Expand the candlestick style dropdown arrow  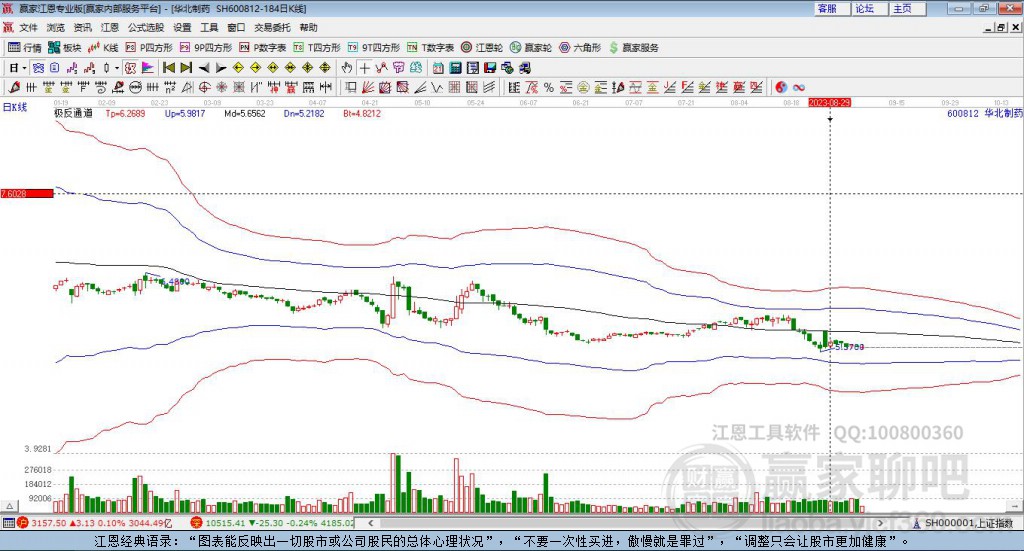pyautogui.click(x=116, y=68)
